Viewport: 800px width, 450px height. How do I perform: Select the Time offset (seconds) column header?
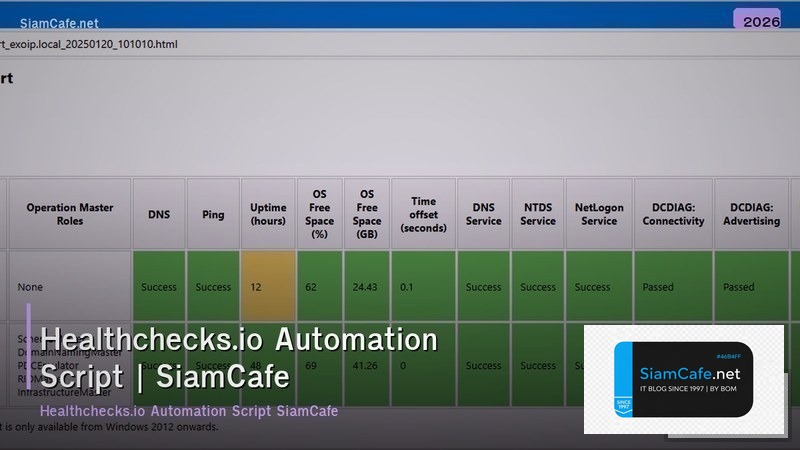423,214
